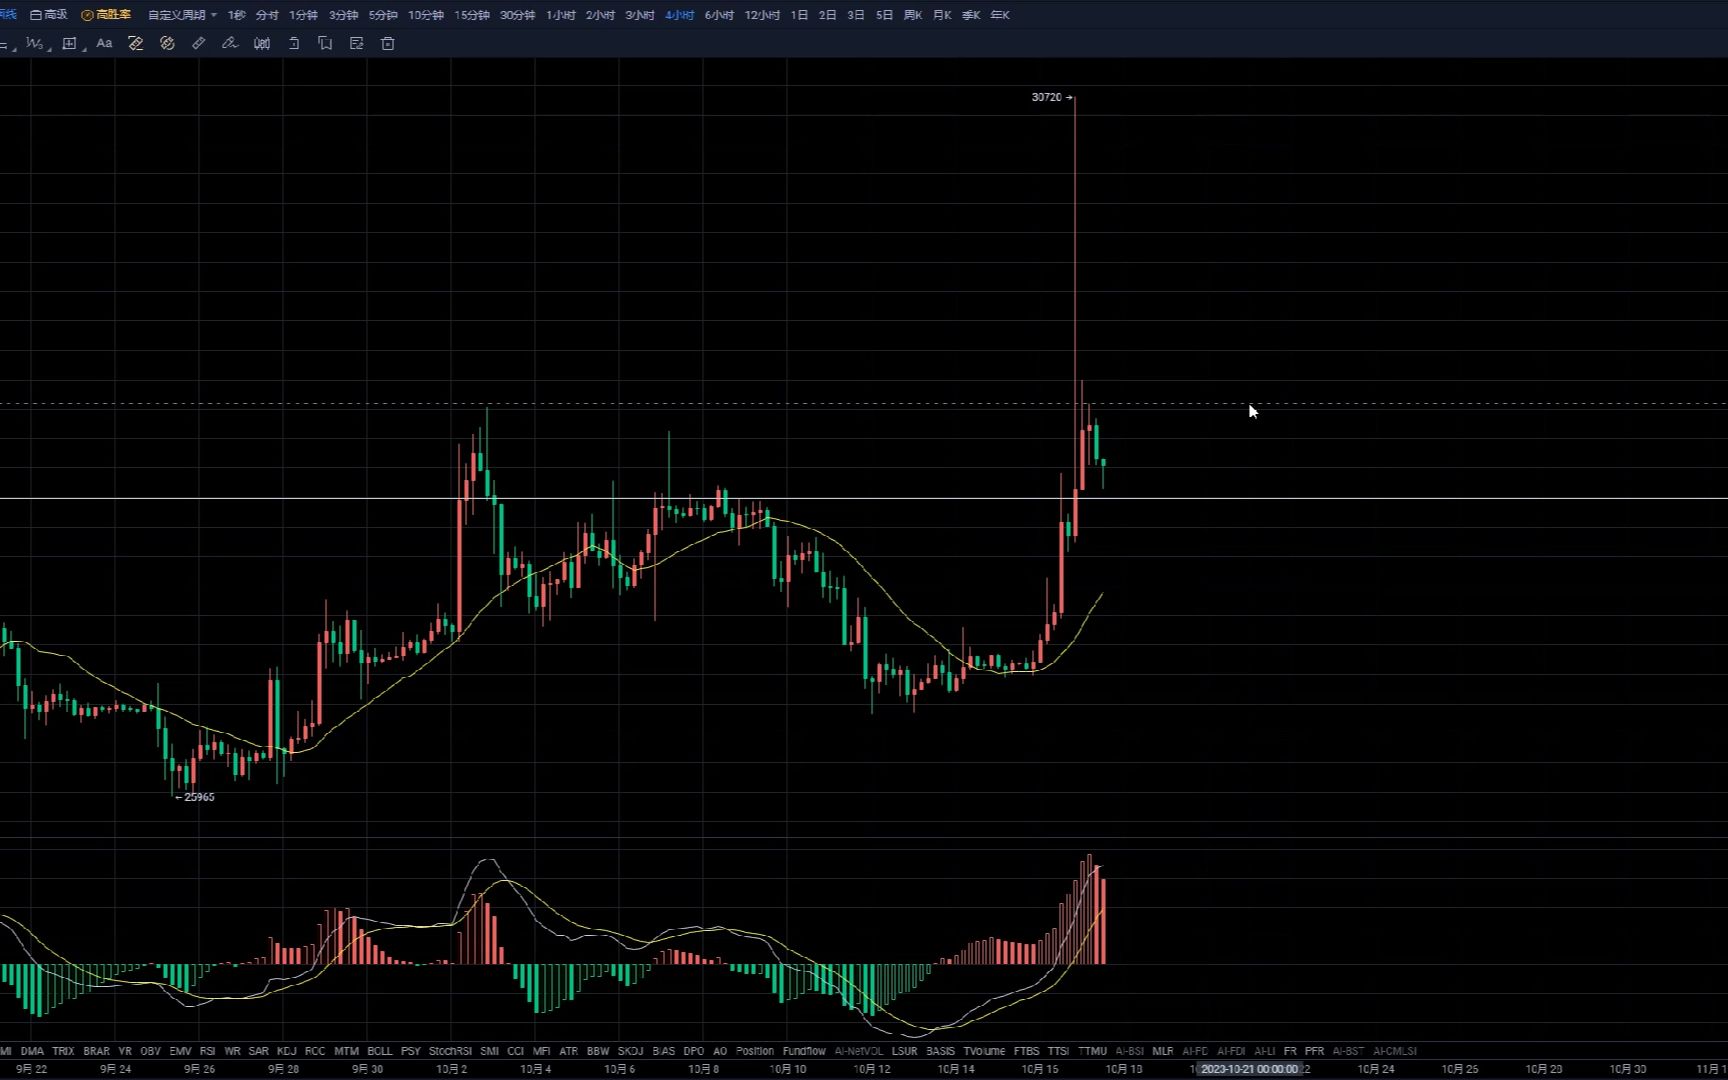
Task: Enable the CCI indicator
Action: pyautogui.click(x=516, y=1051)
